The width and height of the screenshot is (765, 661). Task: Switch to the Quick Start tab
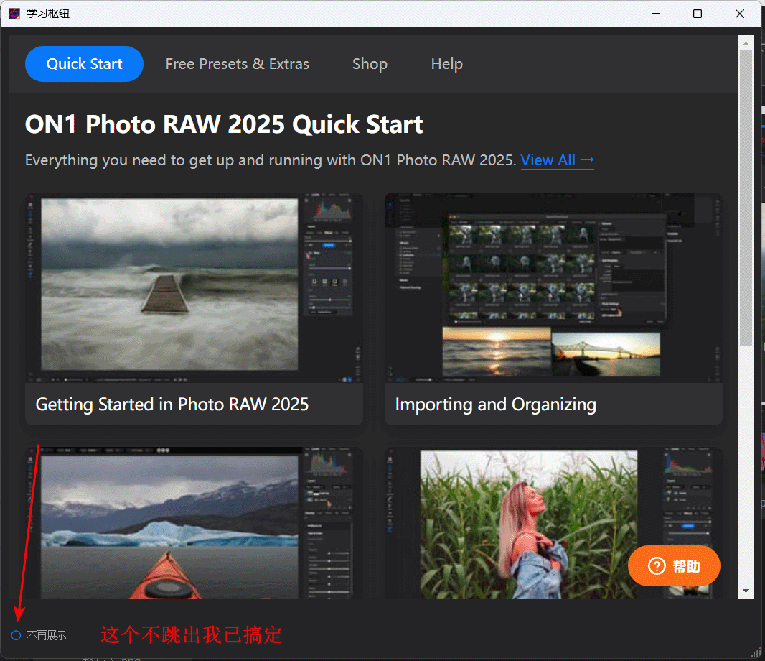coord(84,64)
